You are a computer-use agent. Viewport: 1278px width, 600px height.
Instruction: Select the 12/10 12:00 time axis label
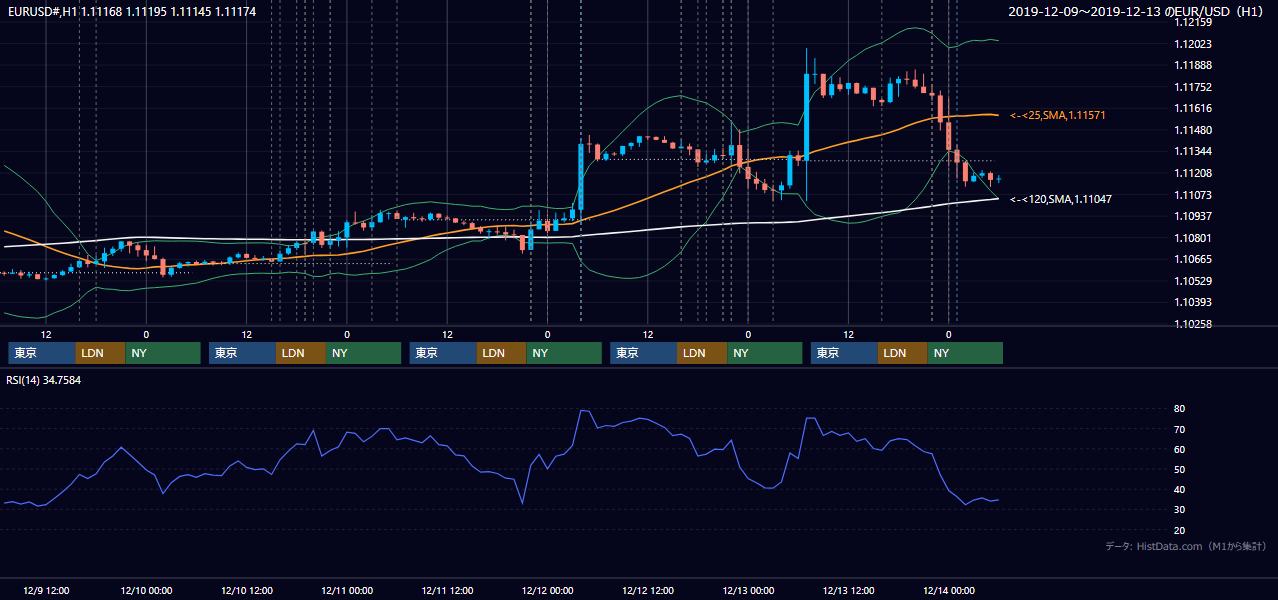(246, 590)
